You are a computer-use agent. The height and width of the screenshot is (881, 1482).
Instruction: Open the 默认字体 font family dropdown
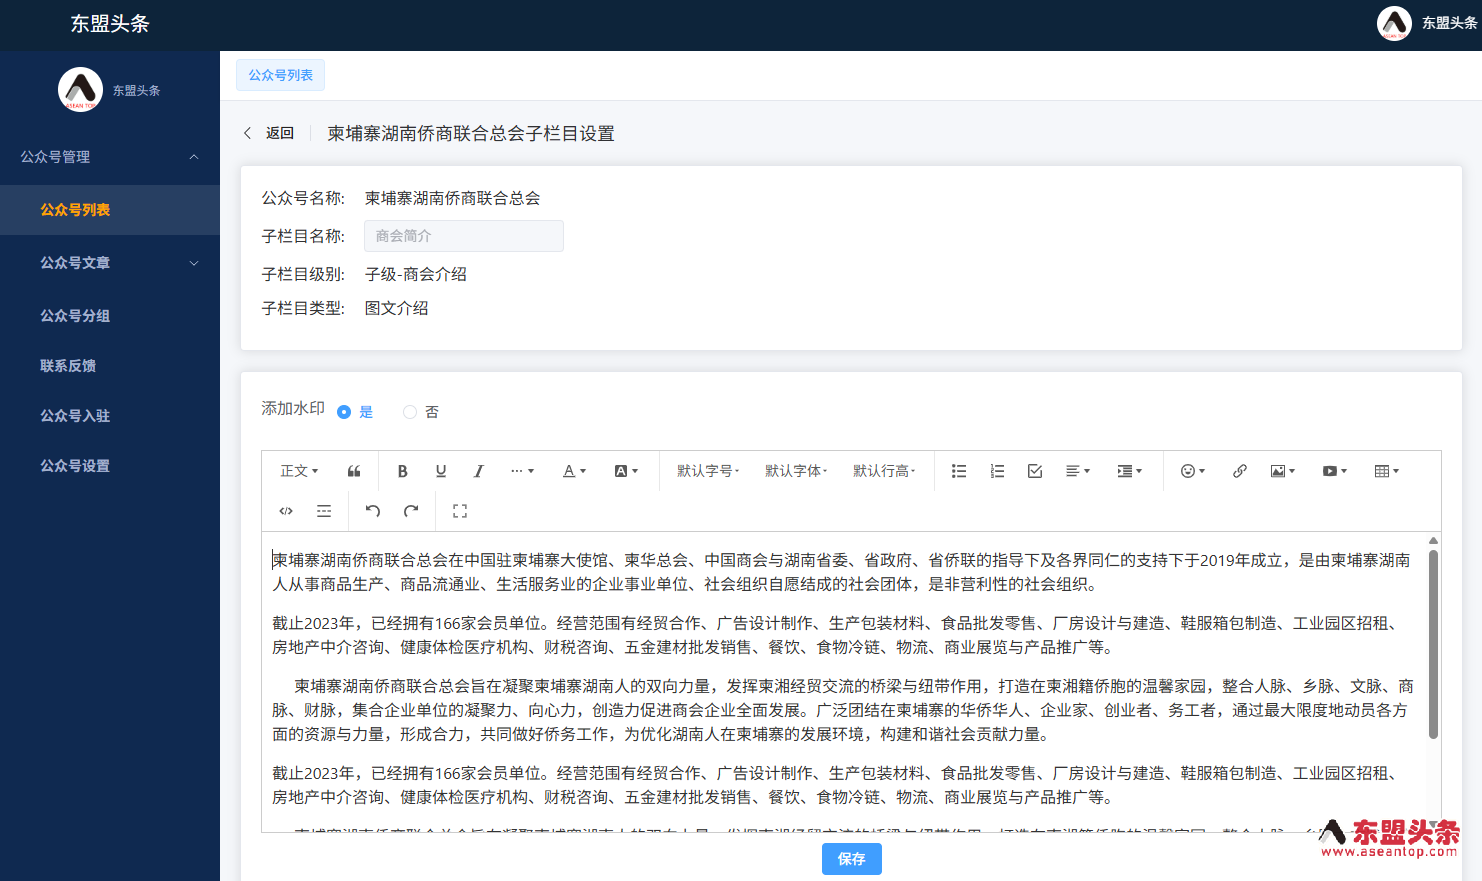tap(796, 471)
